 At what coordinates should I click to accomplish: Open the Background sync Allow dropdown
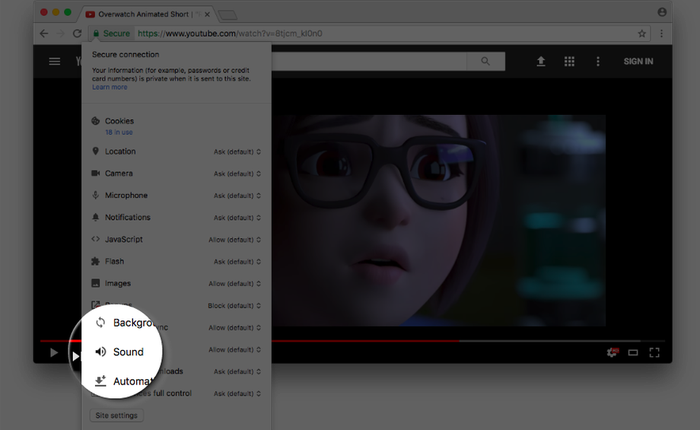234,328
